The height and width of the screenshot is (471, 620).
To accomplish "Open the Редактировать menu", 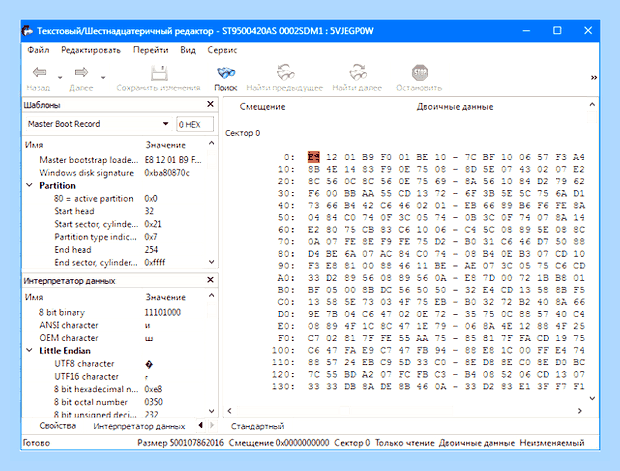I will (91, 50).
